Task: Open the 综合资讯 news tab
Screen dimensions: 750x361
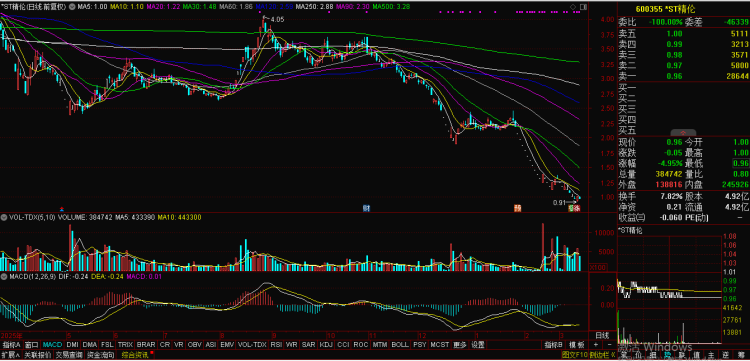Action: pyautogui.click(x=135, y=355)
